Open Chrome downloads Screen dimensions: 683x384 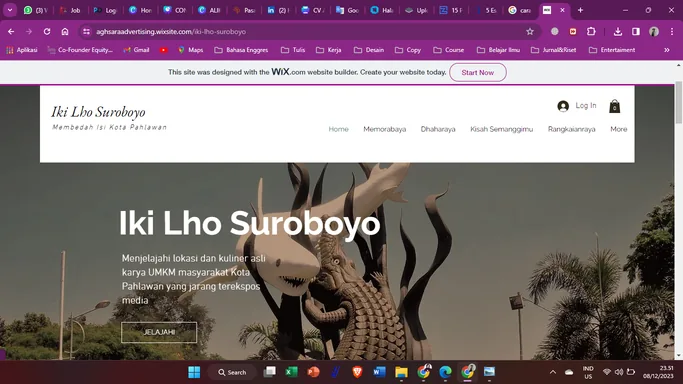point(618,31)
